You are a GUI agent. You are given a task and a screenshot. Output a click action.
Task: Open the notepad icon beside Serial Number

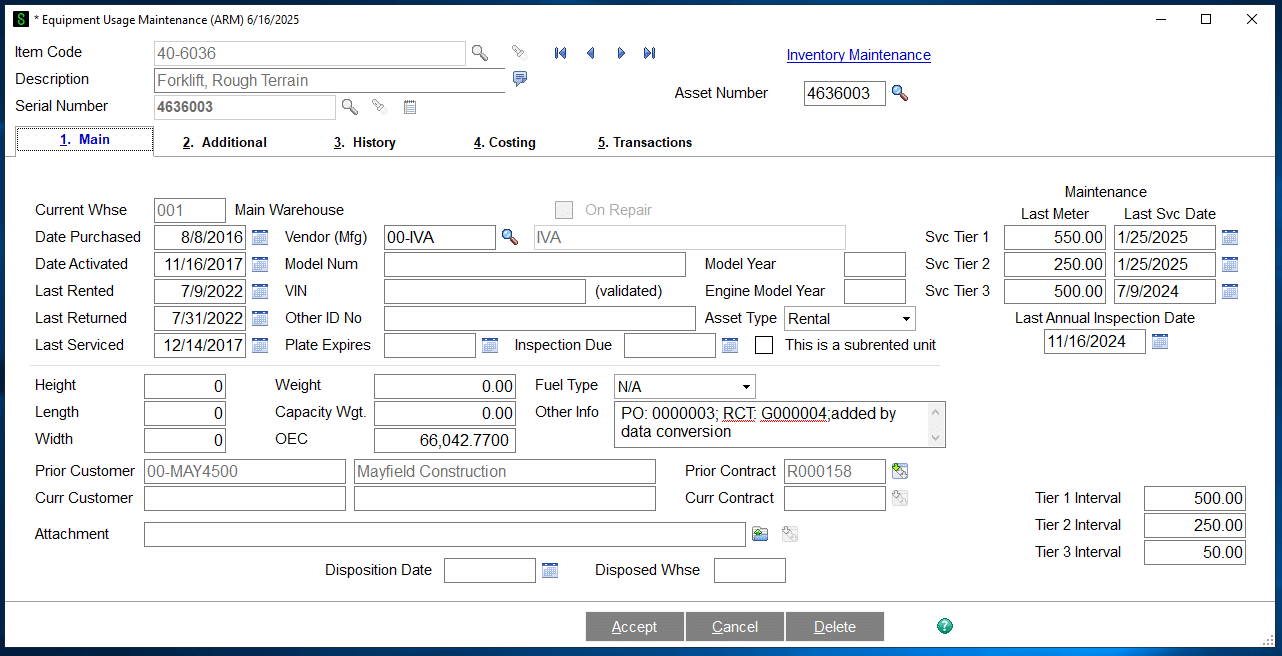click(410, 106)
